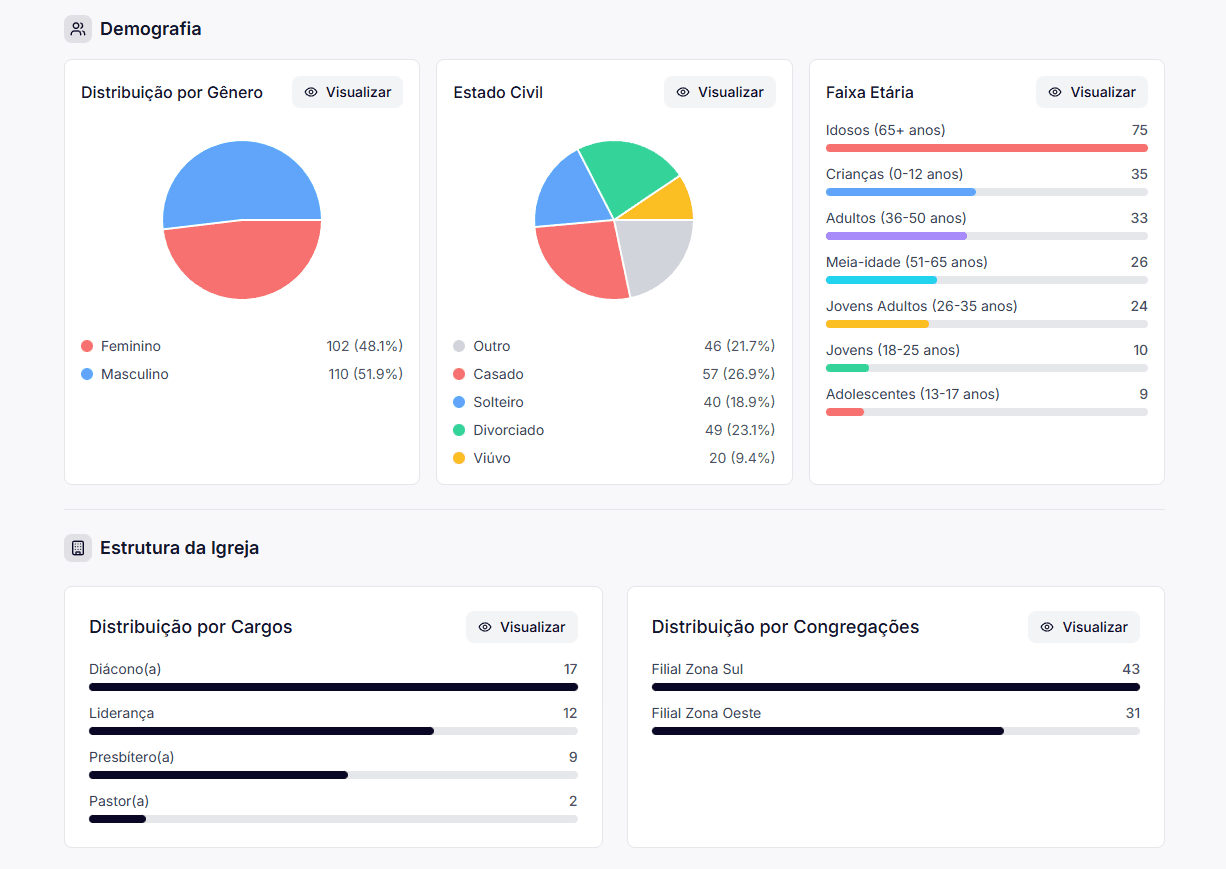This screenshot has height=869, width=1226.
Task: Click the Presbítero(a) progress bar
Action: tap(333, 775)
